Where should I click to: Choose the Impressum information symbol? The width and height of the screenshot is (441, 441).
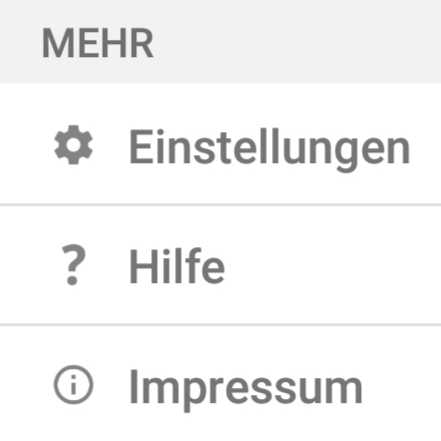(73, 385)
